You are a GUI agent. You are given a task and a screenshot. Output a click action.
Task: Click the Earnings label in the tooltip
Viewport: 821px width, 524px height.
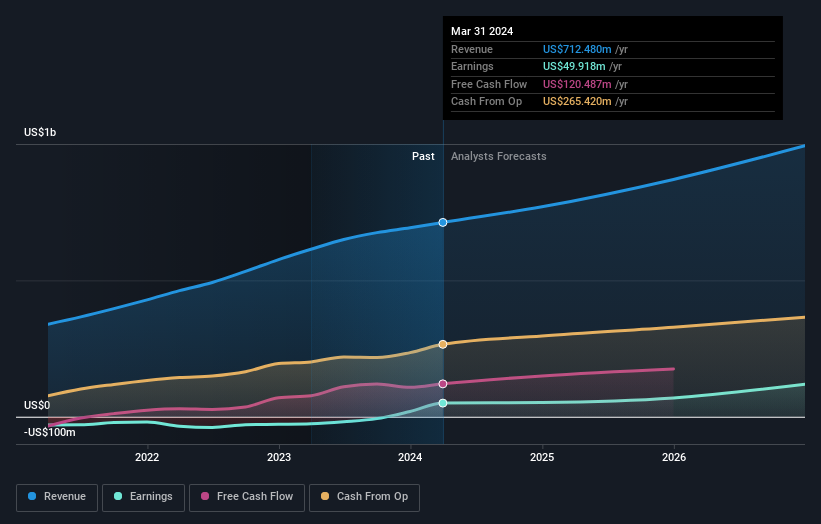click(x=472, y=66)
